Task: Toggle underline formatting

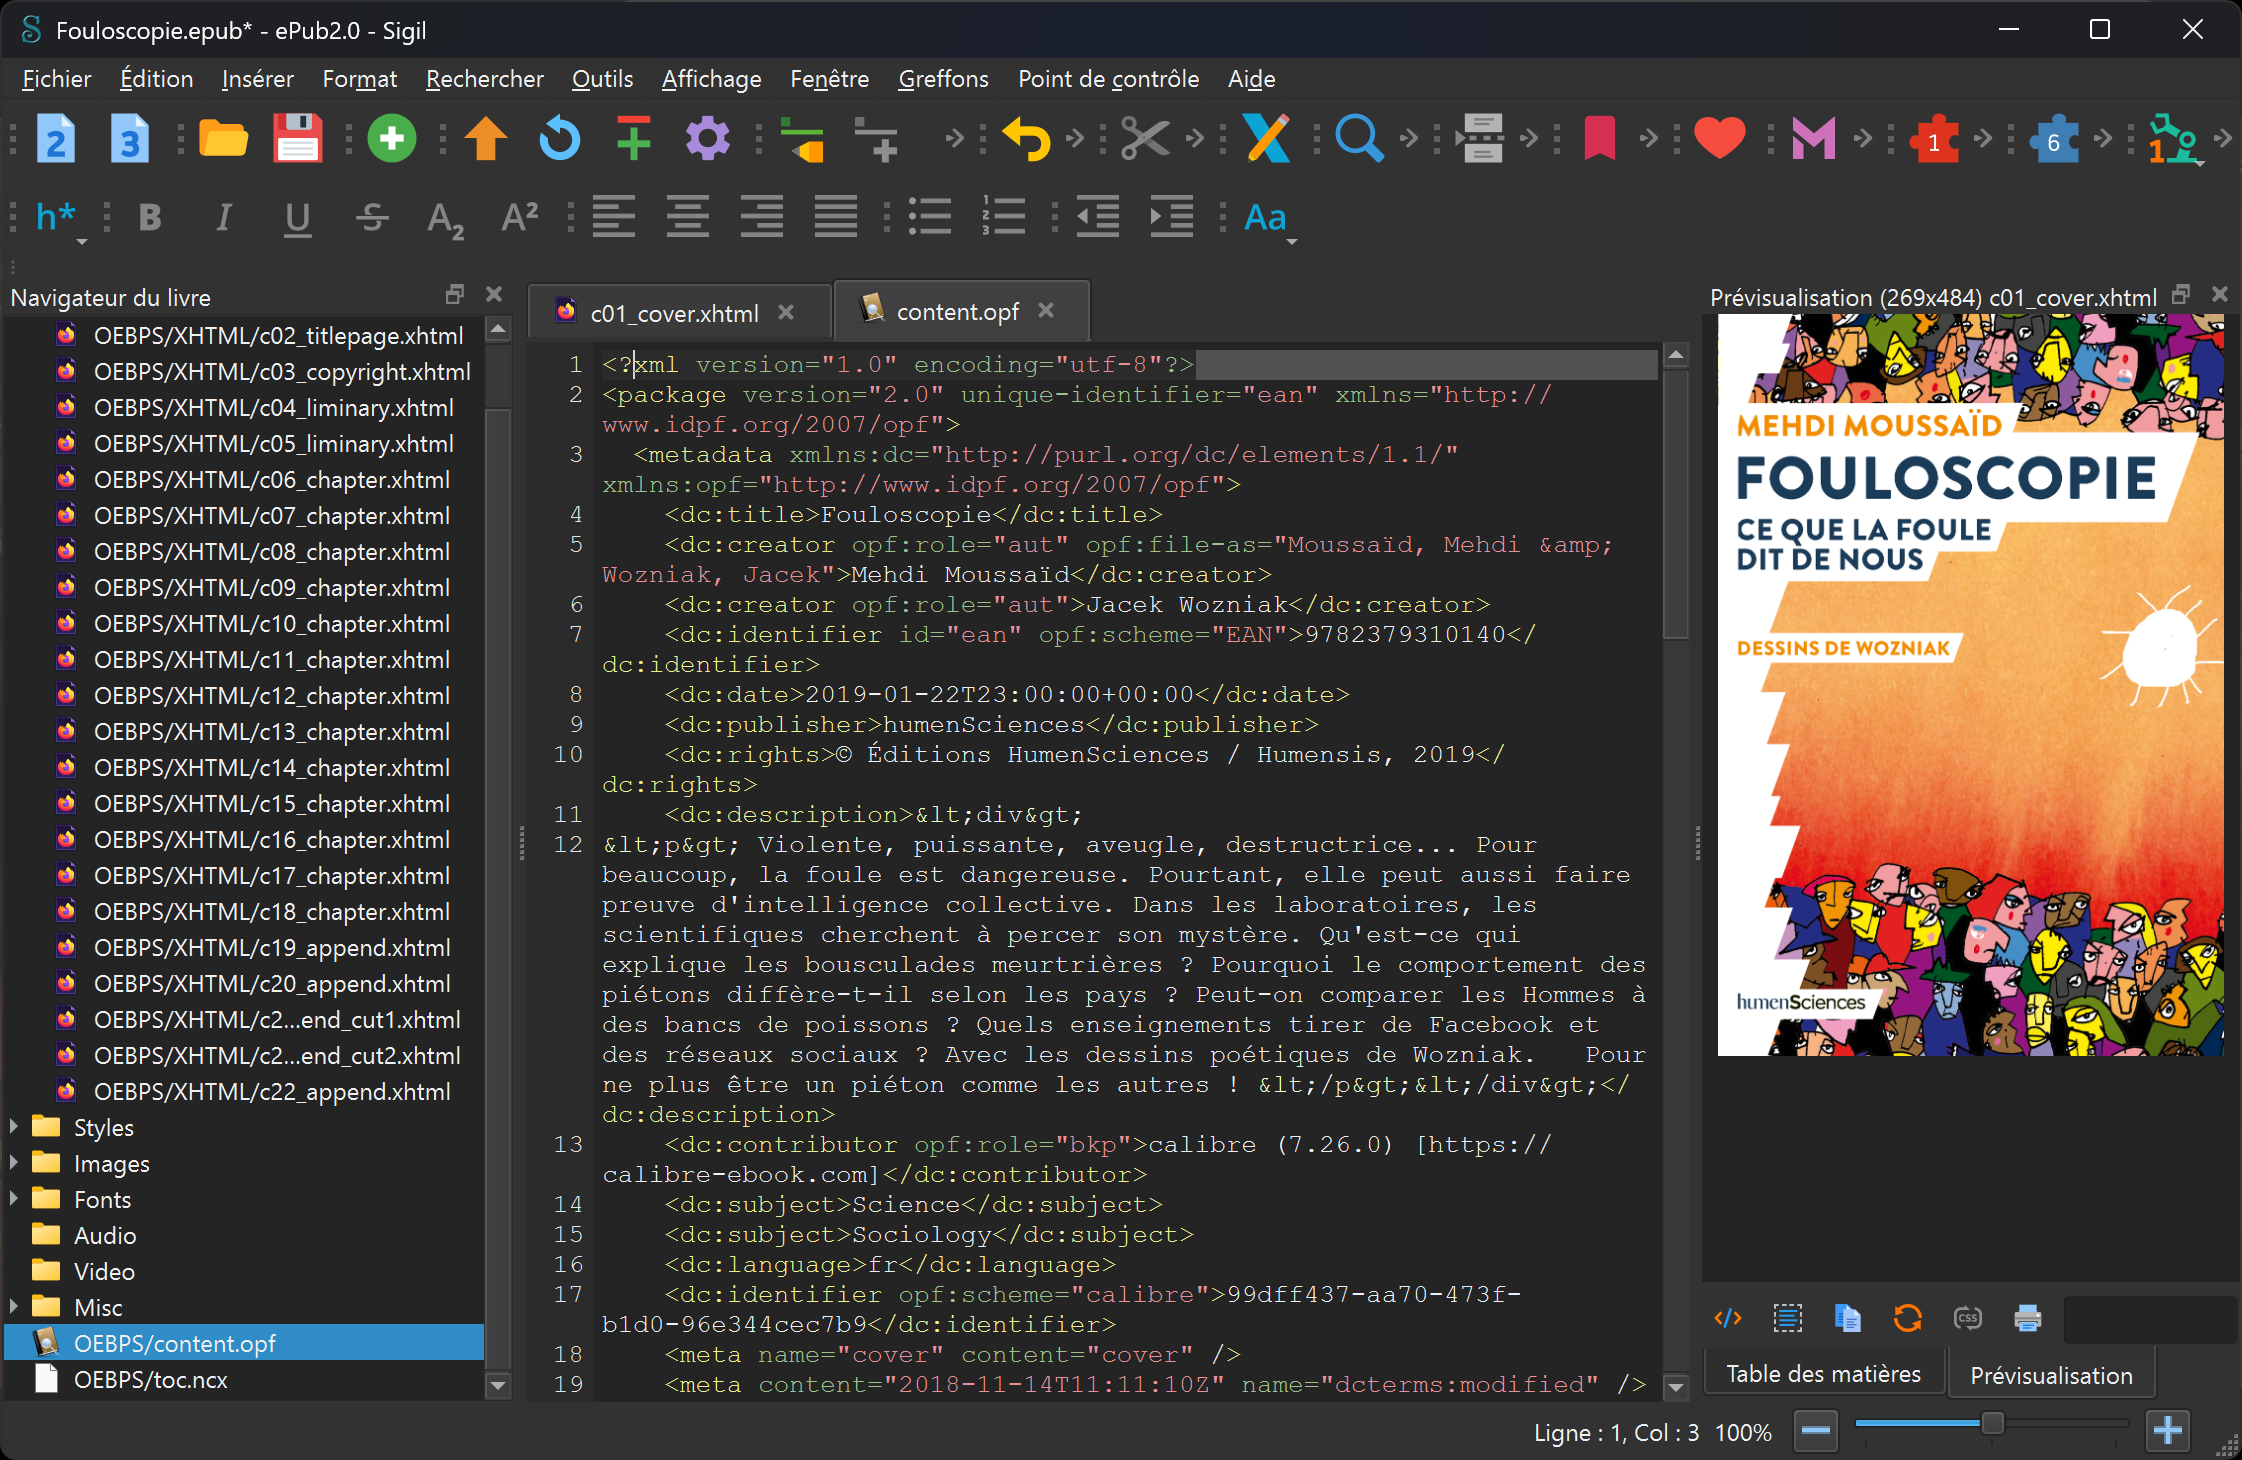Action: click(297, 217)
